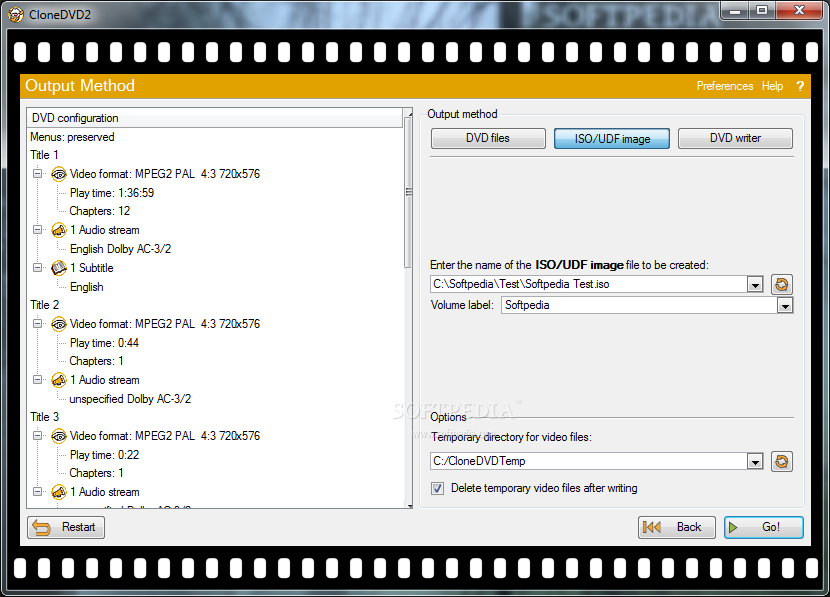Select Chapters: 1 row under Title 2
The image size is (830, 597).
coord(96,361)
